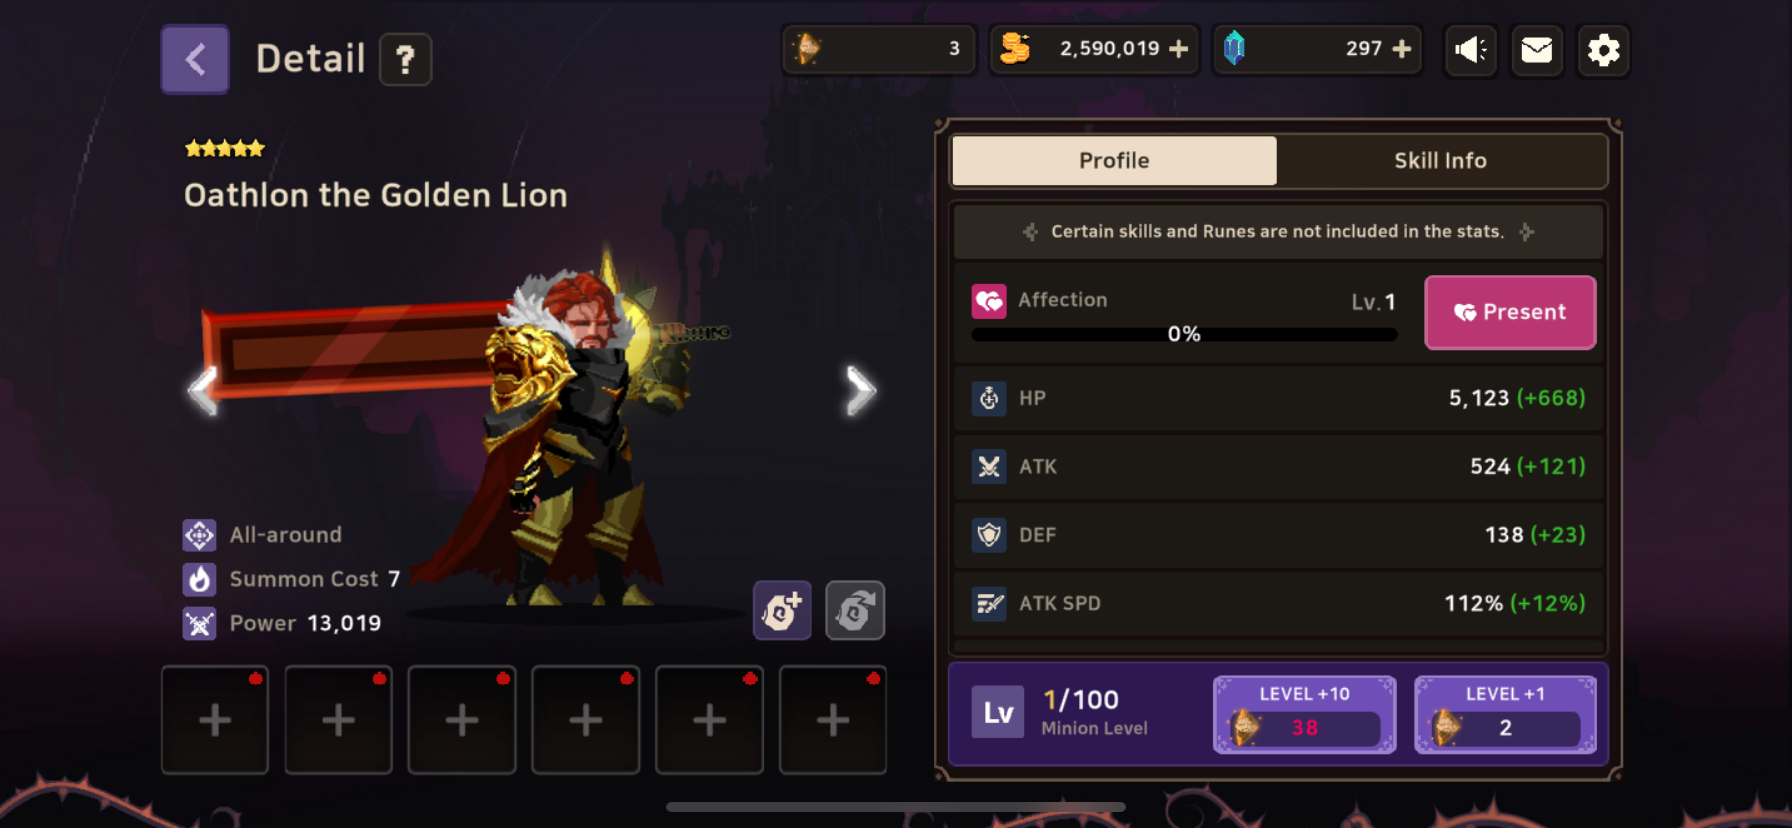Screen dimensions: 1792x828
Task: Open the settings gear icon
Action: tap(1604, 50)
